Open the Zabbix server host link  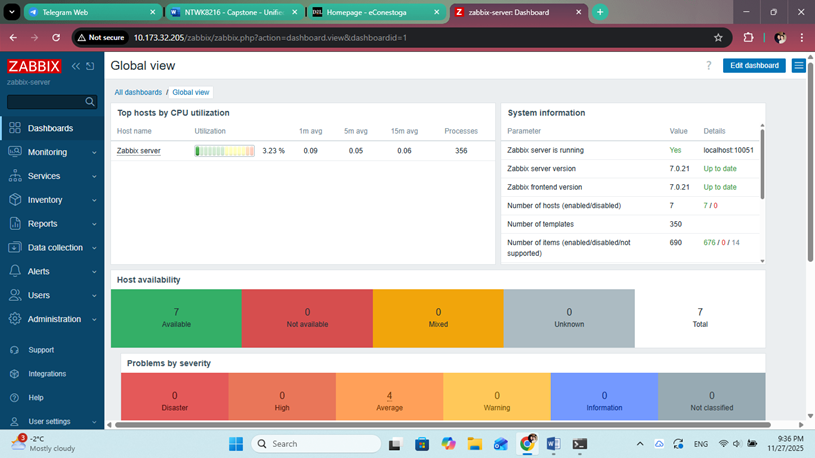pos(138,151)
